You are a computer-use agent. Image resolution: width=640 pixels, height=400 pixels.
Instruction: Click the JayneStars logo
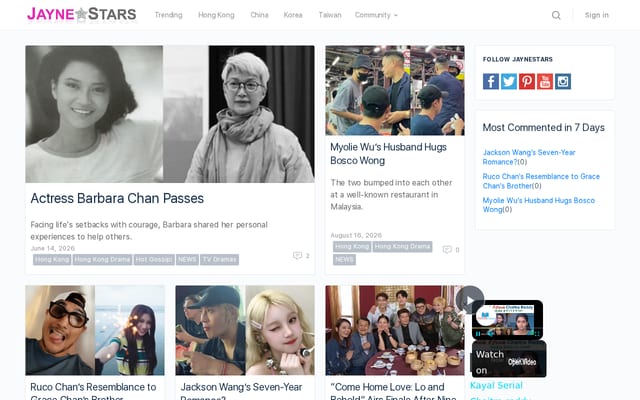pos(82,14)
